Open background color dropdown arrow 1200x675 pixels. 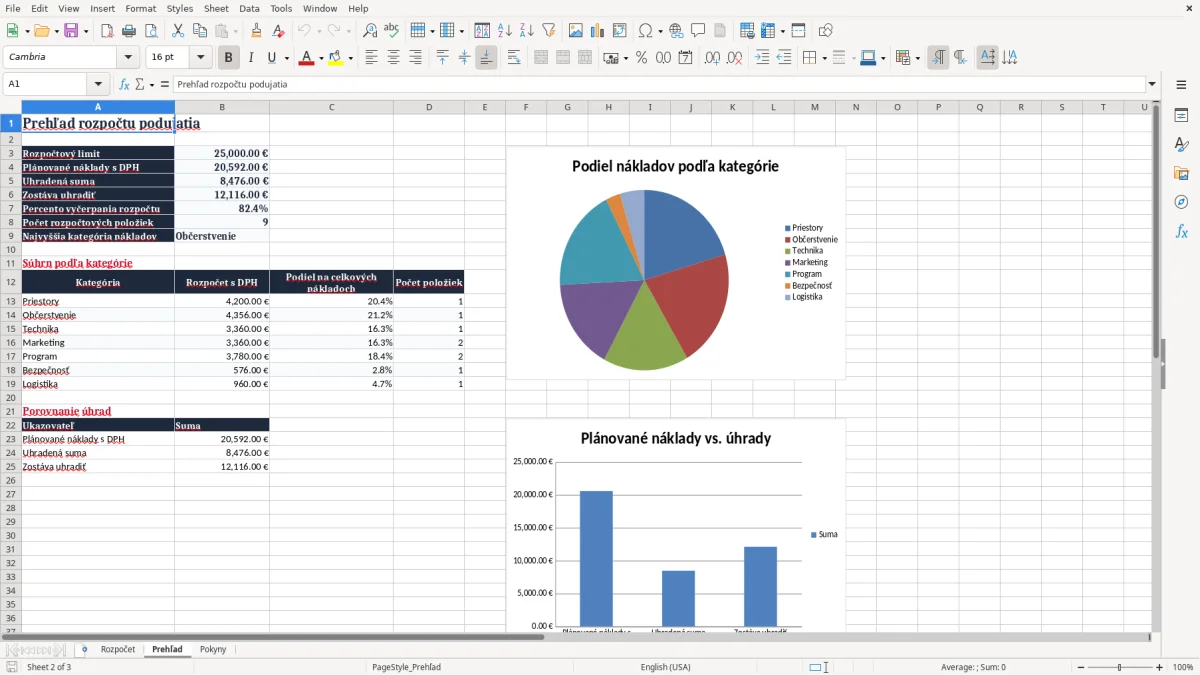coord(350,58)
